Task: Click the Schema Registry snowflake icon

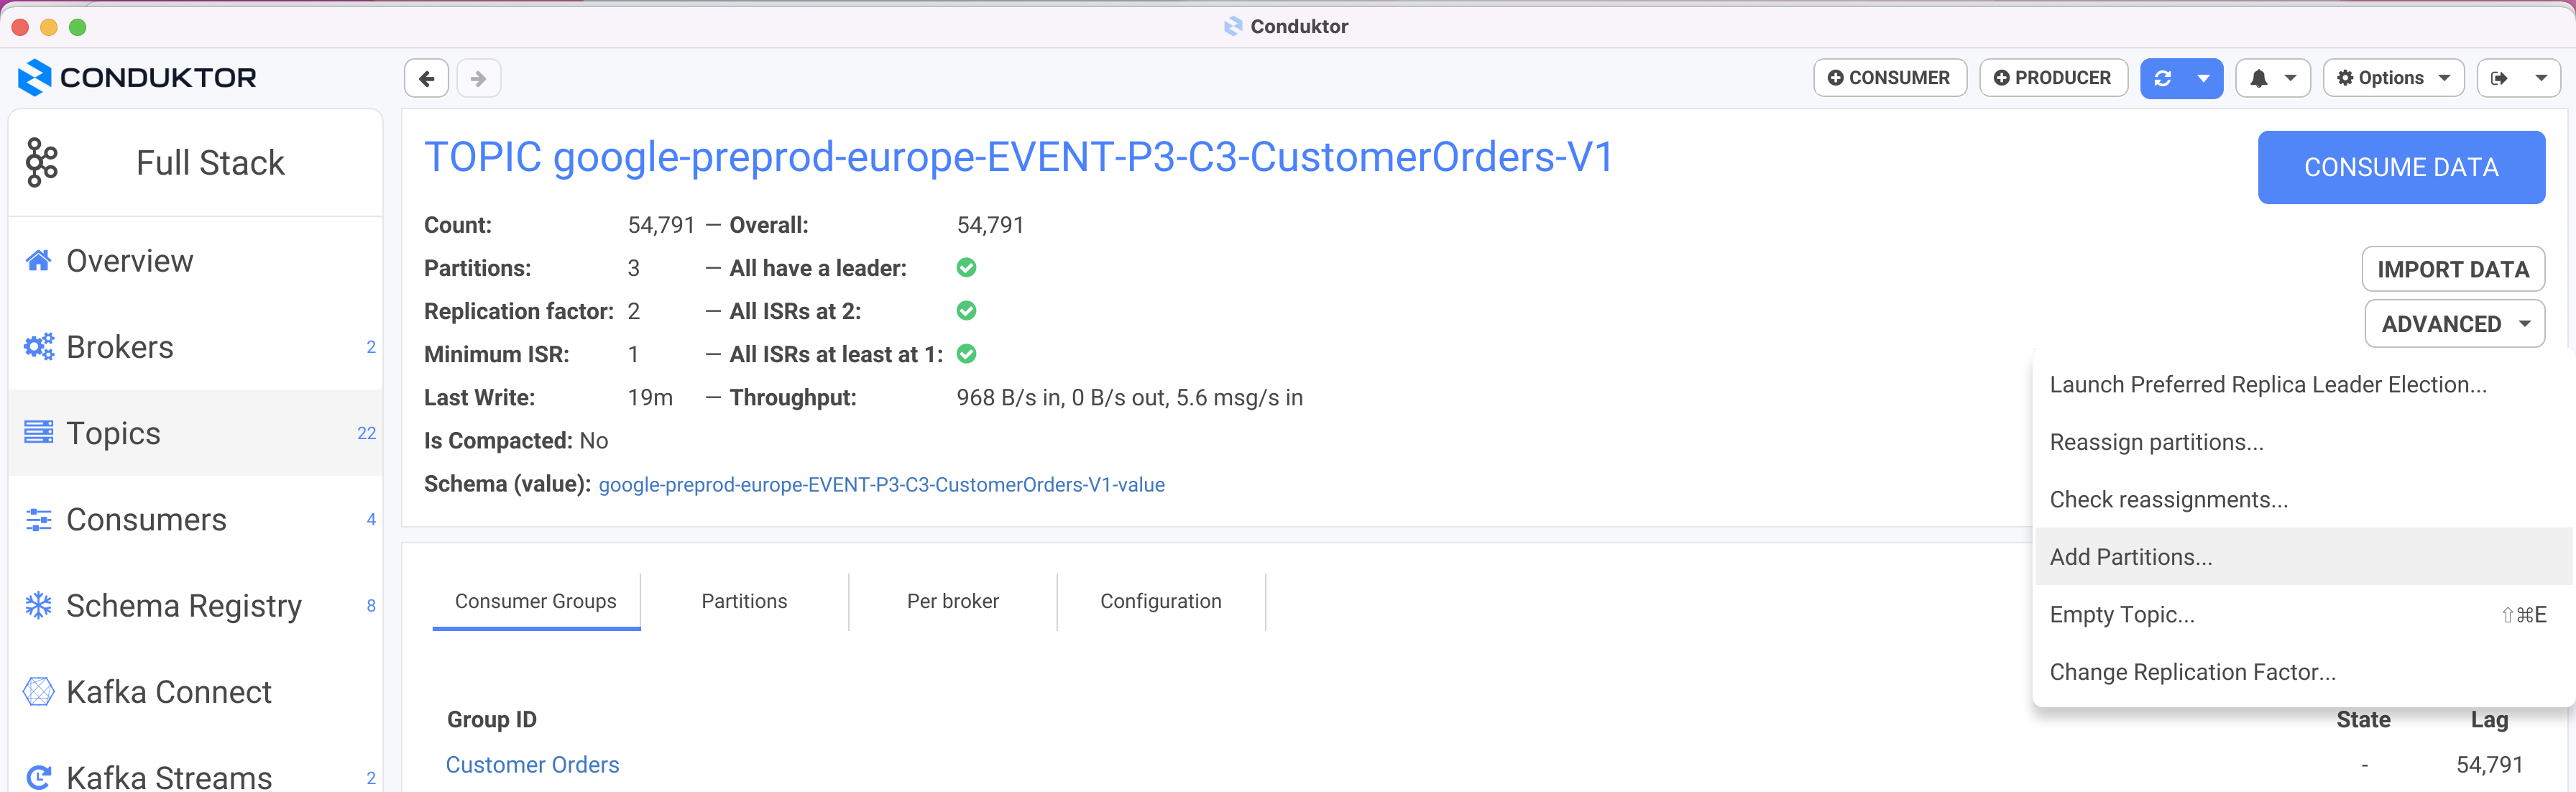Action: point(38,605)
